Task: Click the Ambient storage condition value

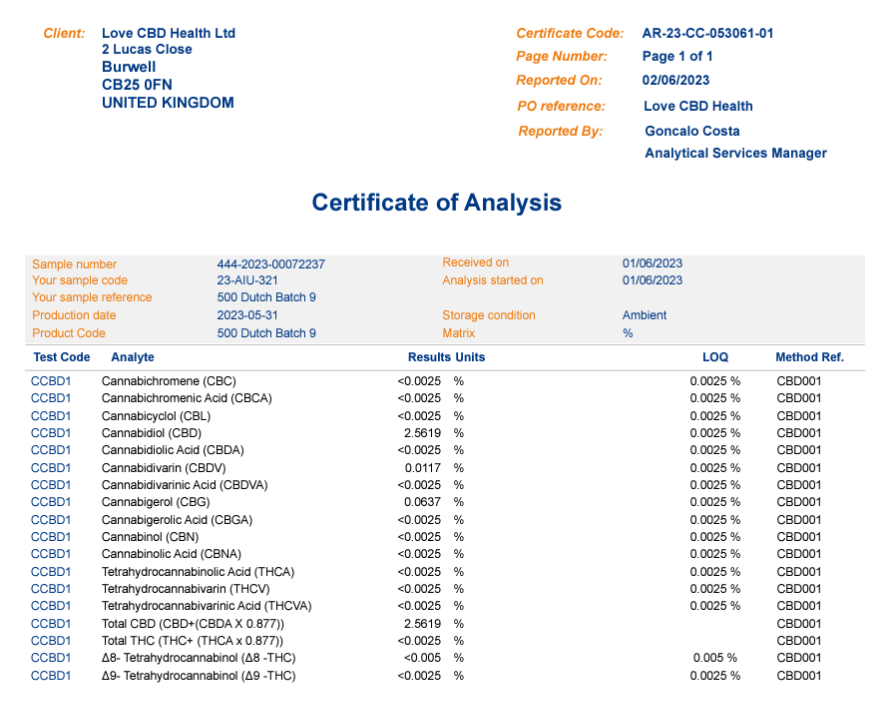Action: click(x=644, y=315)
